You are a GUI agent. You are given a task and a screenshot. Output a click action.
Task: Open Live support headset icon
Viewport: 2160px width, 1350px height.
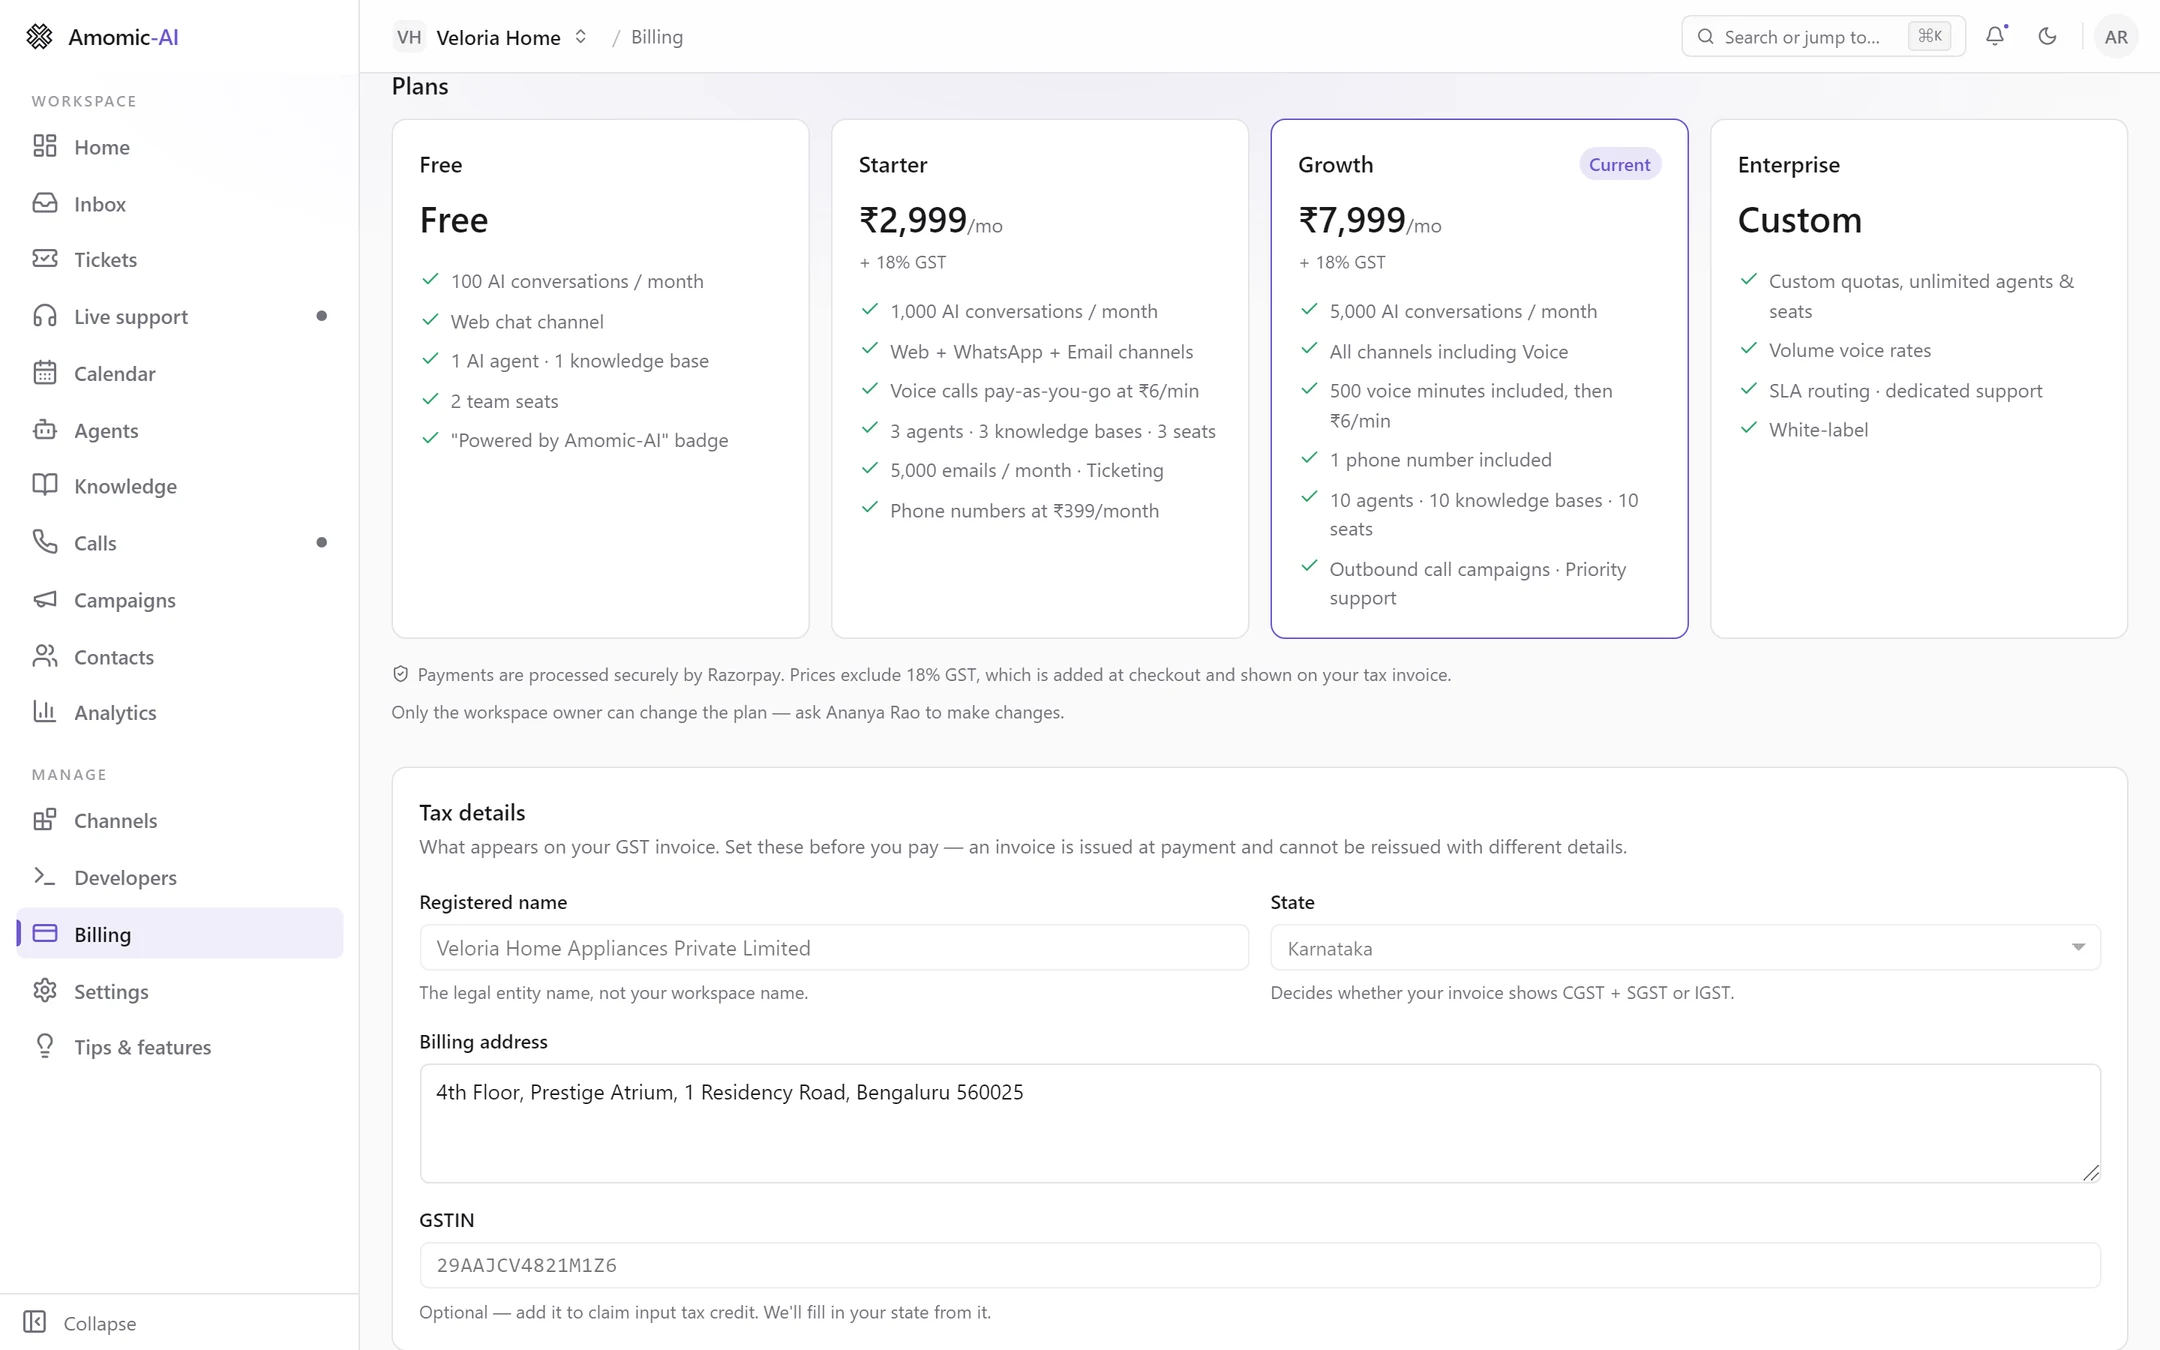(x=45, y=316)
